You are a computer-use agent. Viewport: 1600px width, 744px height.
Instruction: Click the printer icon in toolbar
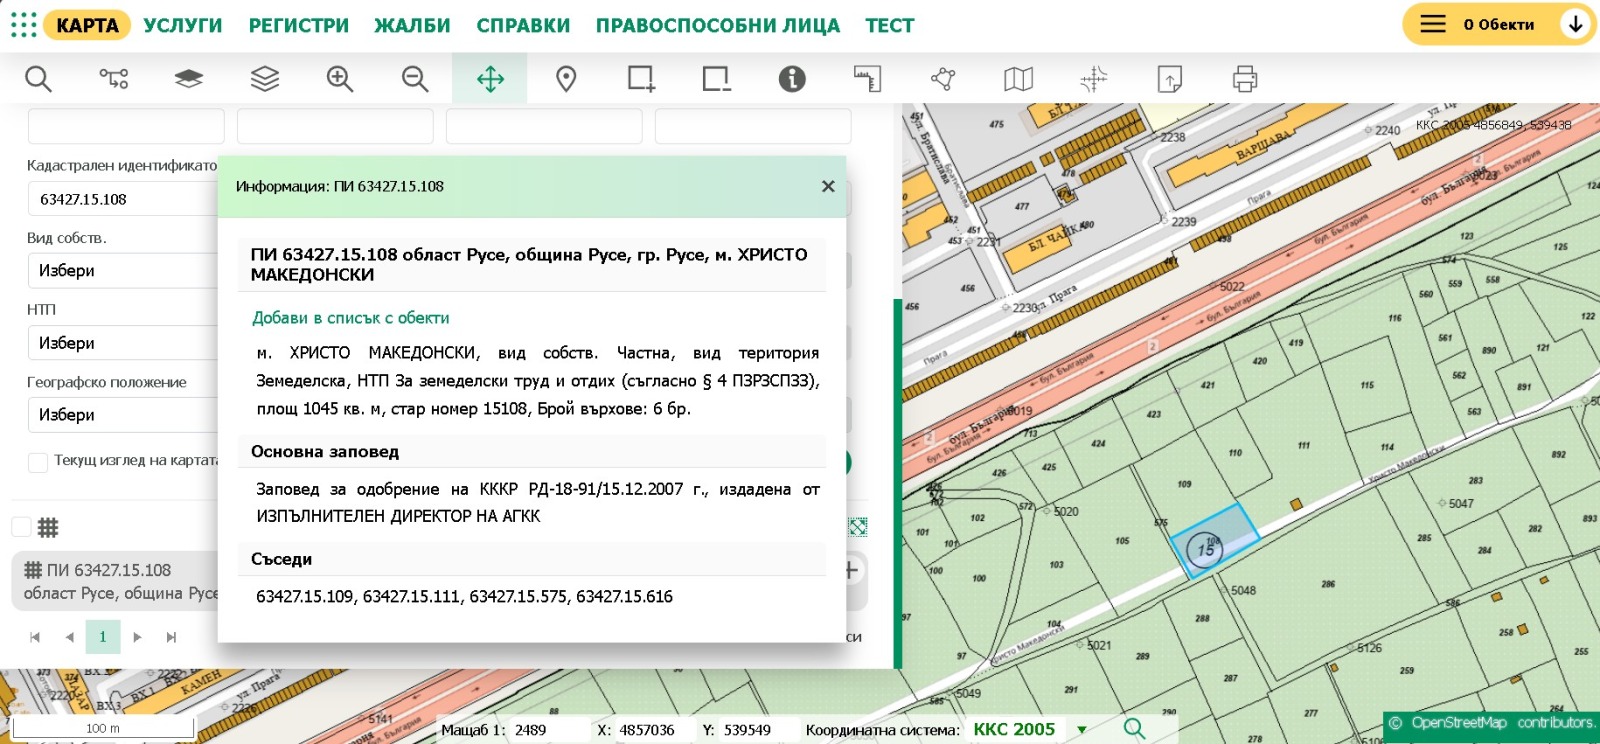coord(1245,79)
